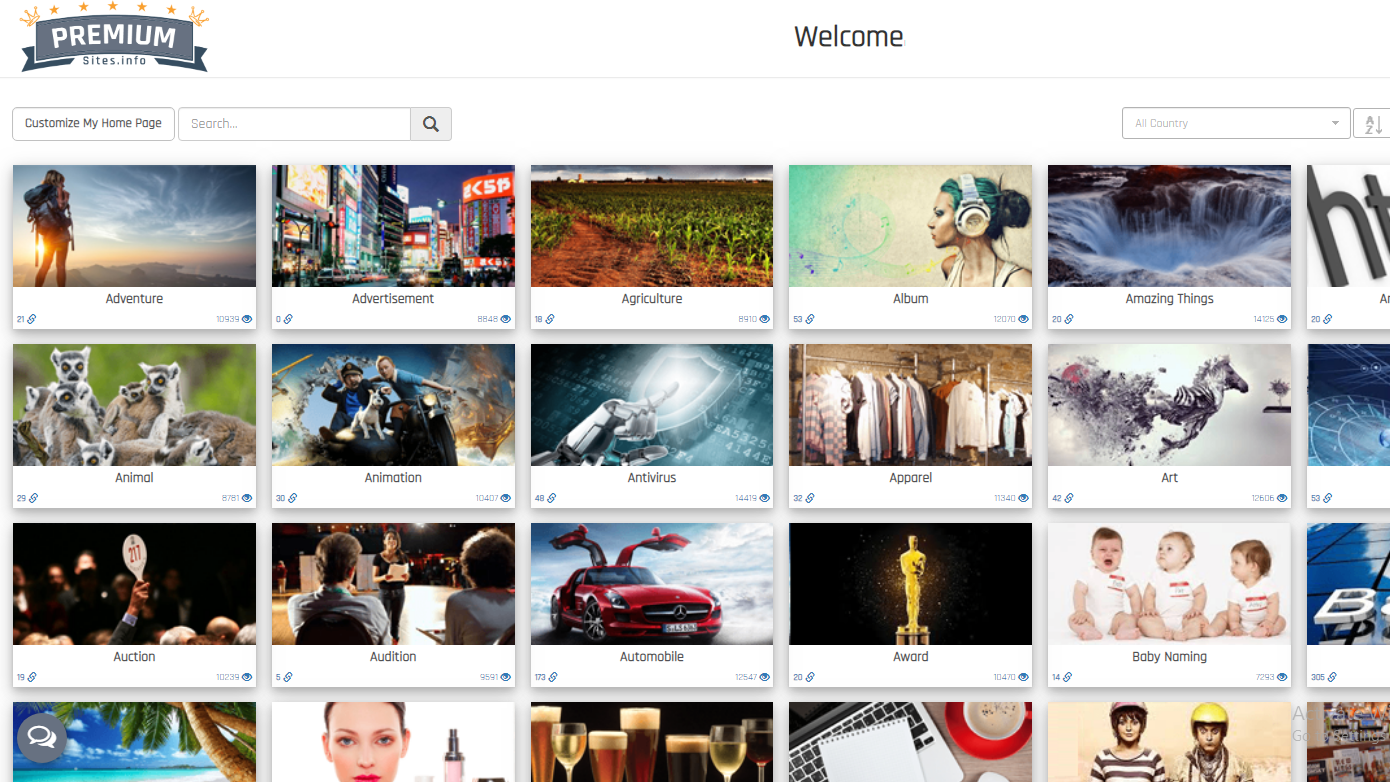Click the eye icon on the Auction card
This screenshot has height=782, width=1390.
247,677
